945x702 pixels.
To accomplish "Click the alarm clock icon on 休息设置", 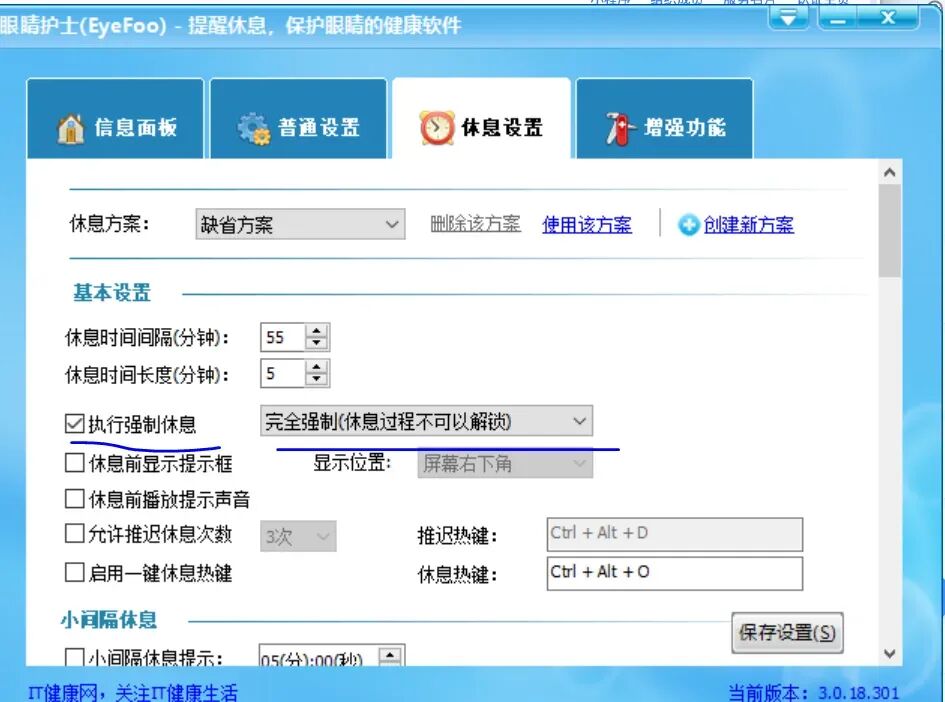I will point(437,128).
